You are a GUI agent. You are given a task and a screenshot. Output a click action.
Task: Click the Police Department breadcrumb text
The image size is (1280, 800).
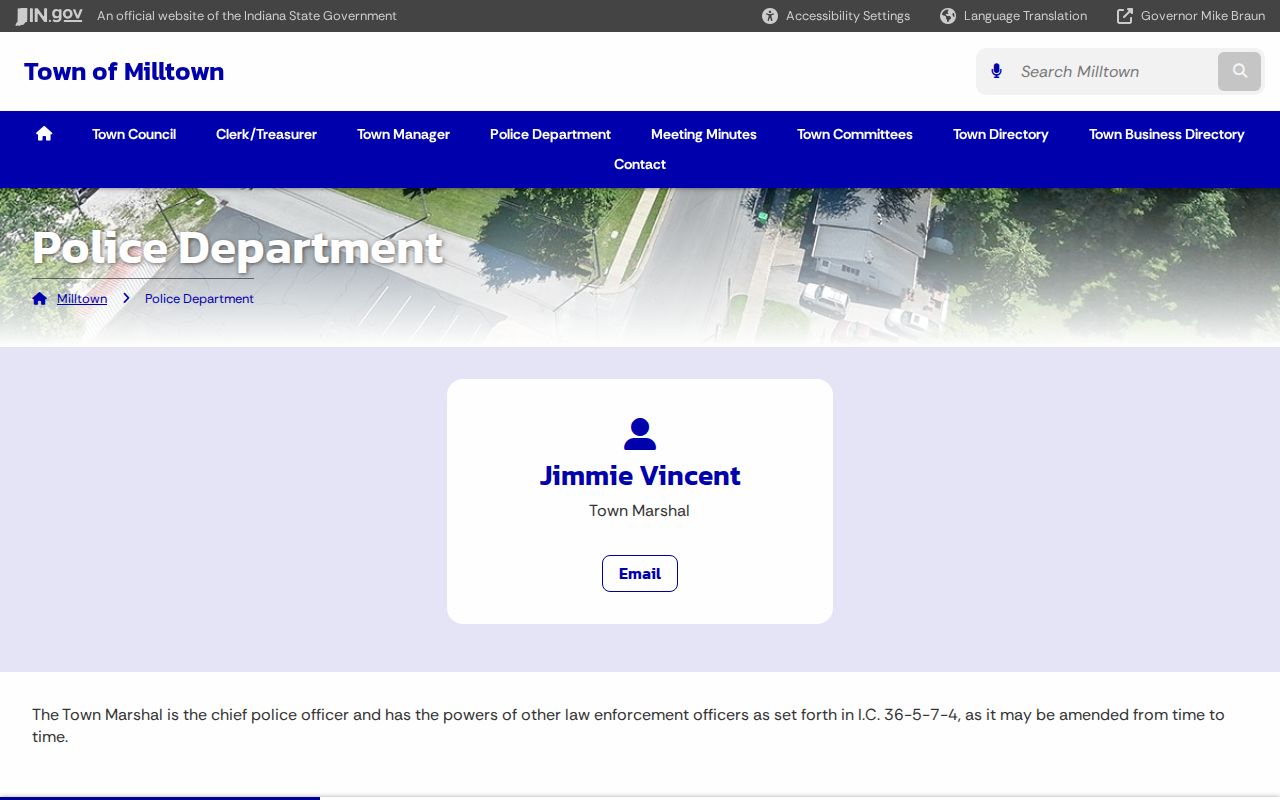pyautogui.click(x=199, y=299)
